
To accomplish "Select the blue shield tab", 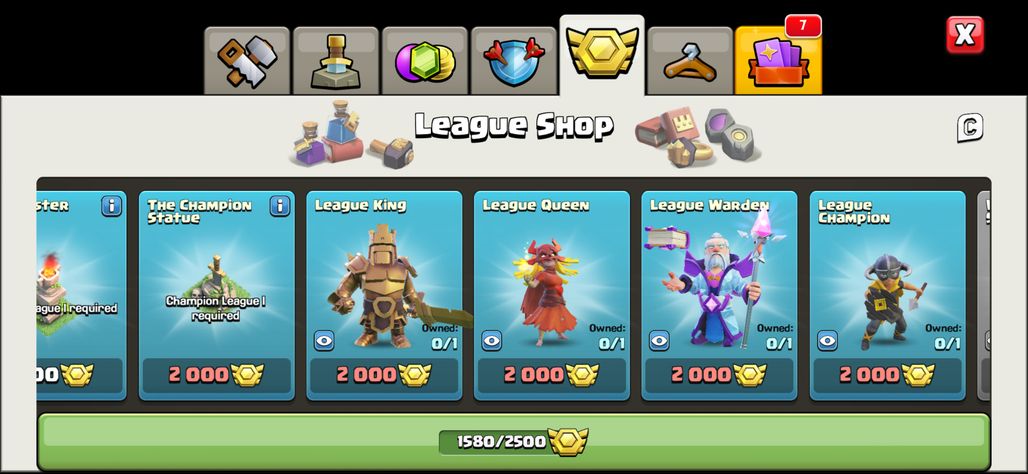I will [514, 61].
